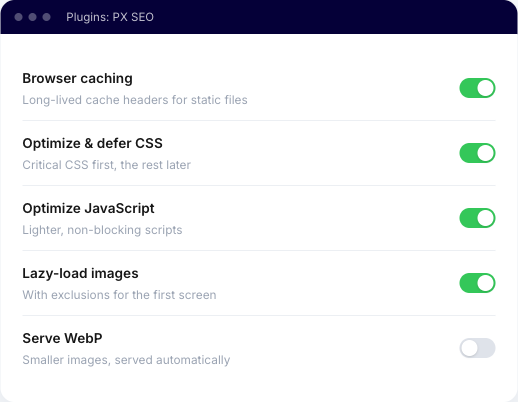Select the 'Serve WebP' heading

[x=62, y=338]
